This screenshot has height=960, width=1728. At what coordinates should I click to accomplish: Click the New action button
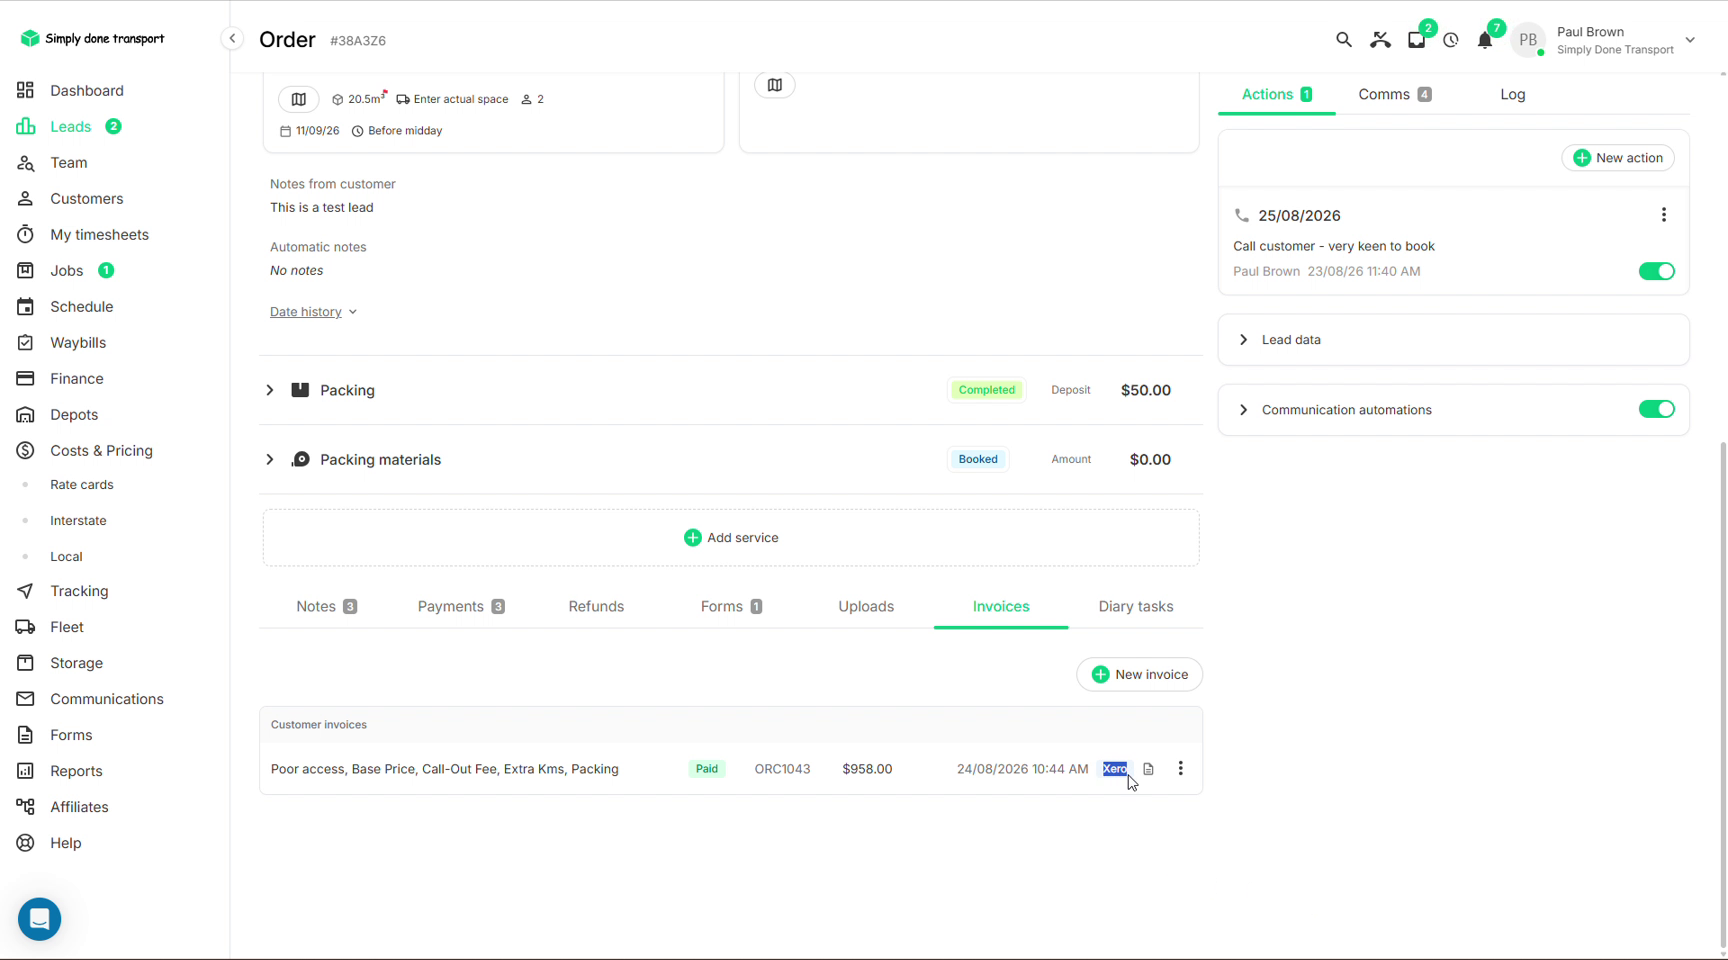1617,158
